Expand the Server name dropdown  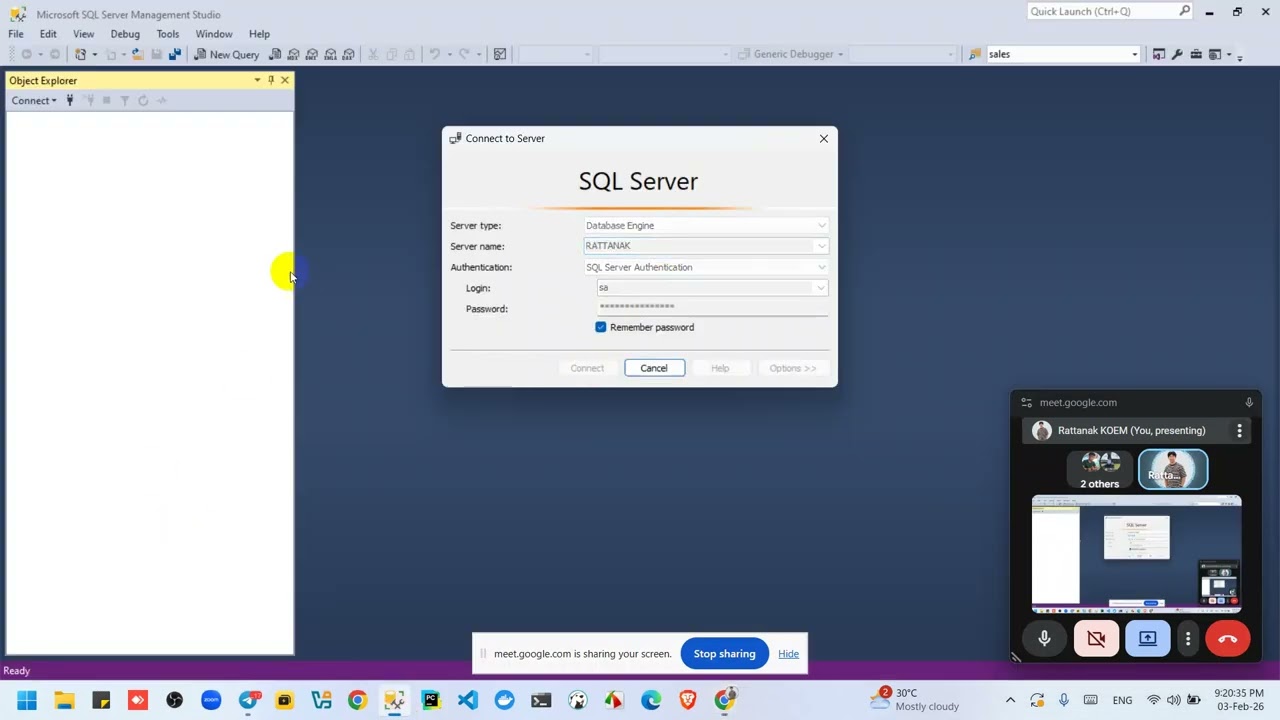click(x=821, y=246)
